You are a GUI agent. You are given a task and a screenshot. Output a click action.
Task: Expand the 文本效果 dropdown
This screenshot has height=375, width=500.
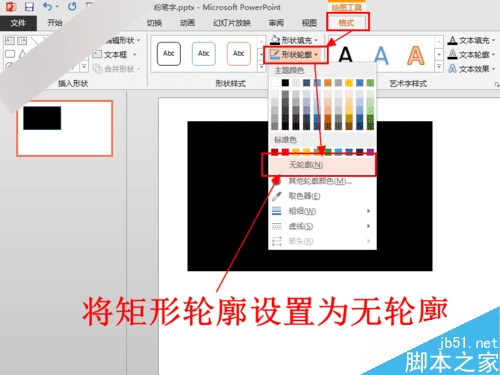click(x=493, y=69)
